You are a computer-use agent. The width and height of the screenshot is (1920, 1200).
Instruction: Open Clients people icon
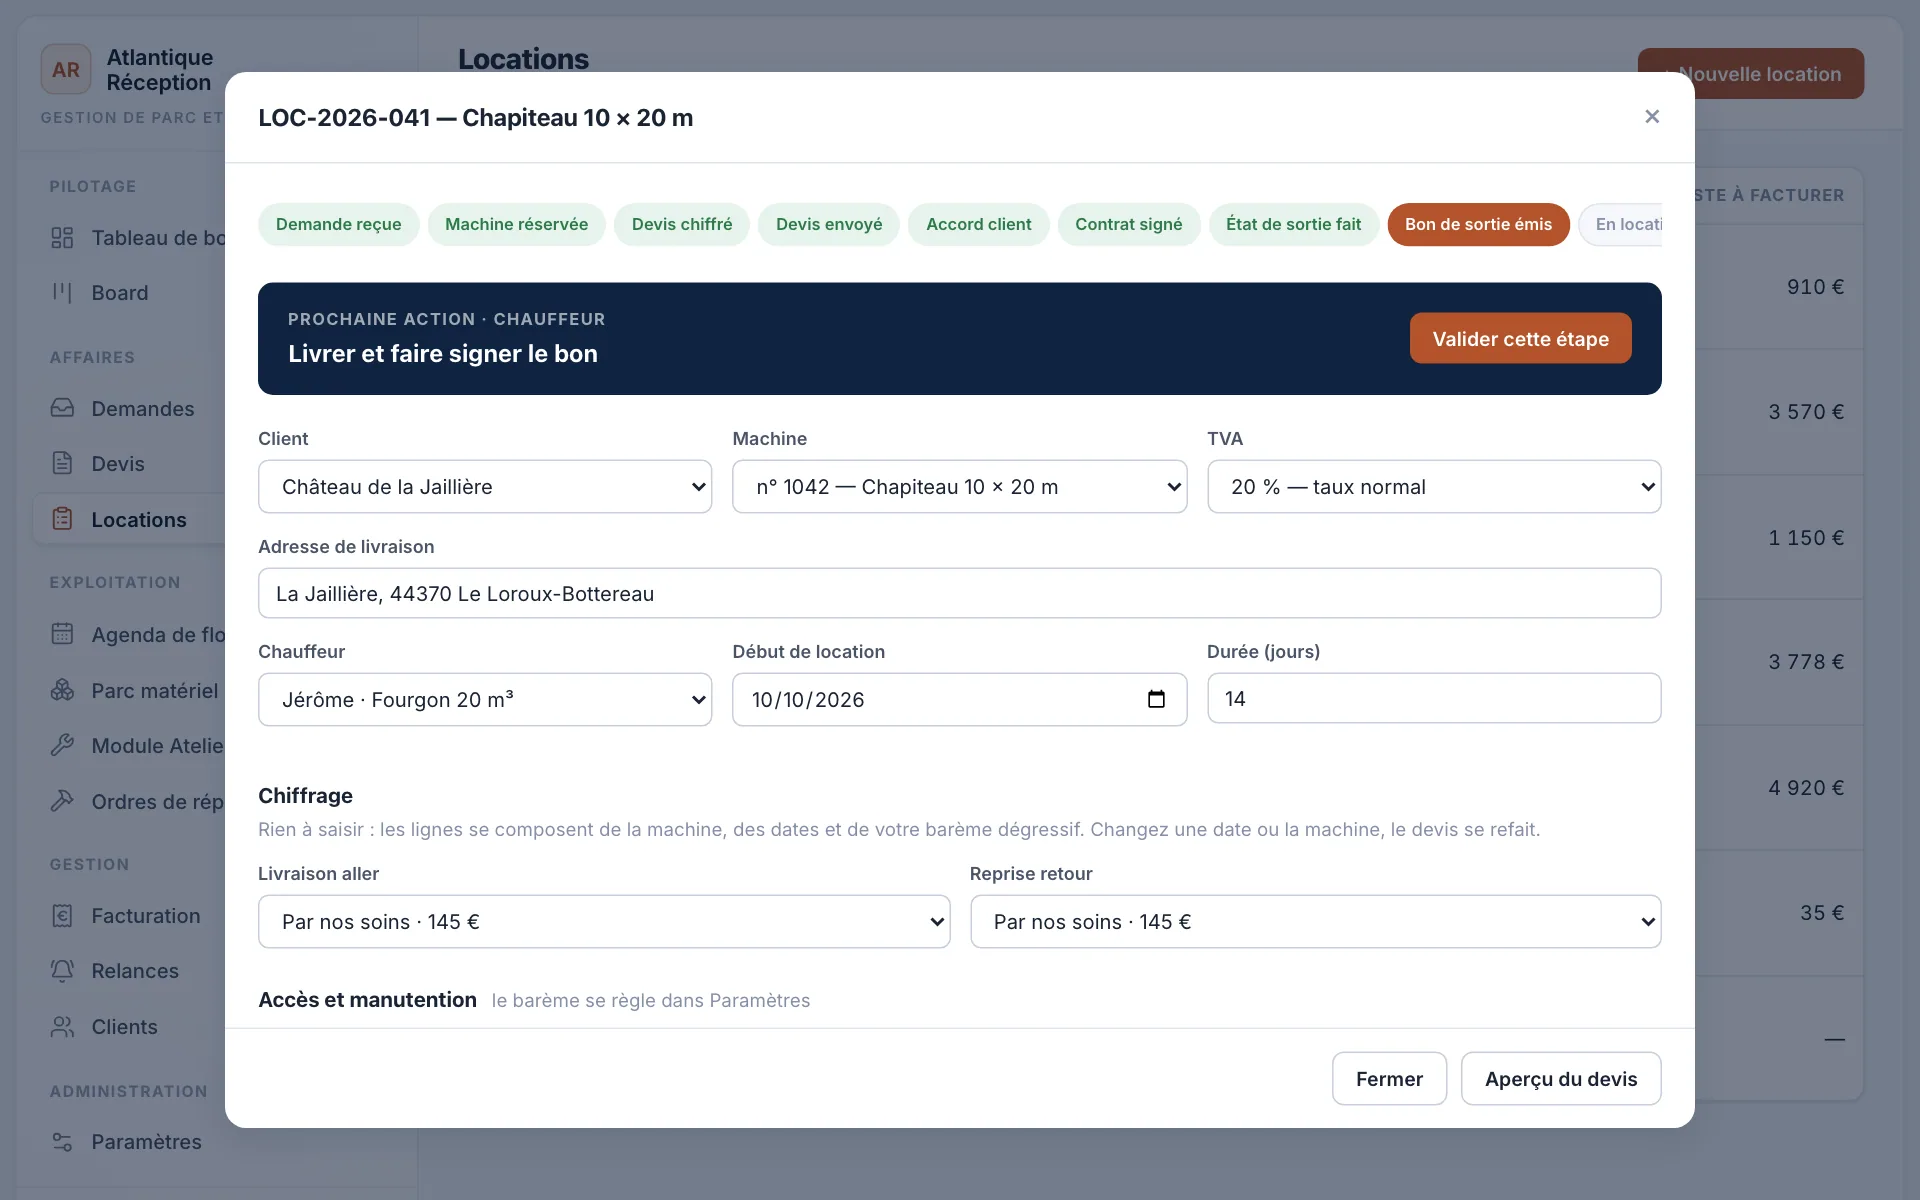pos(62,1026)
